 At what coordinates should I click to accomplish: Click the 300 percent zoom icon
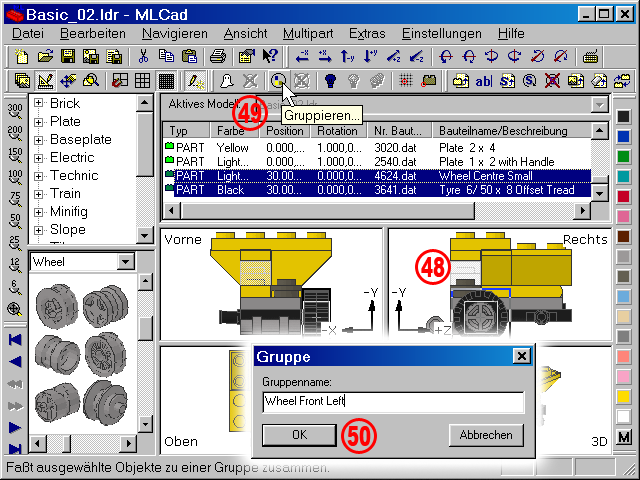click(15, 111)
